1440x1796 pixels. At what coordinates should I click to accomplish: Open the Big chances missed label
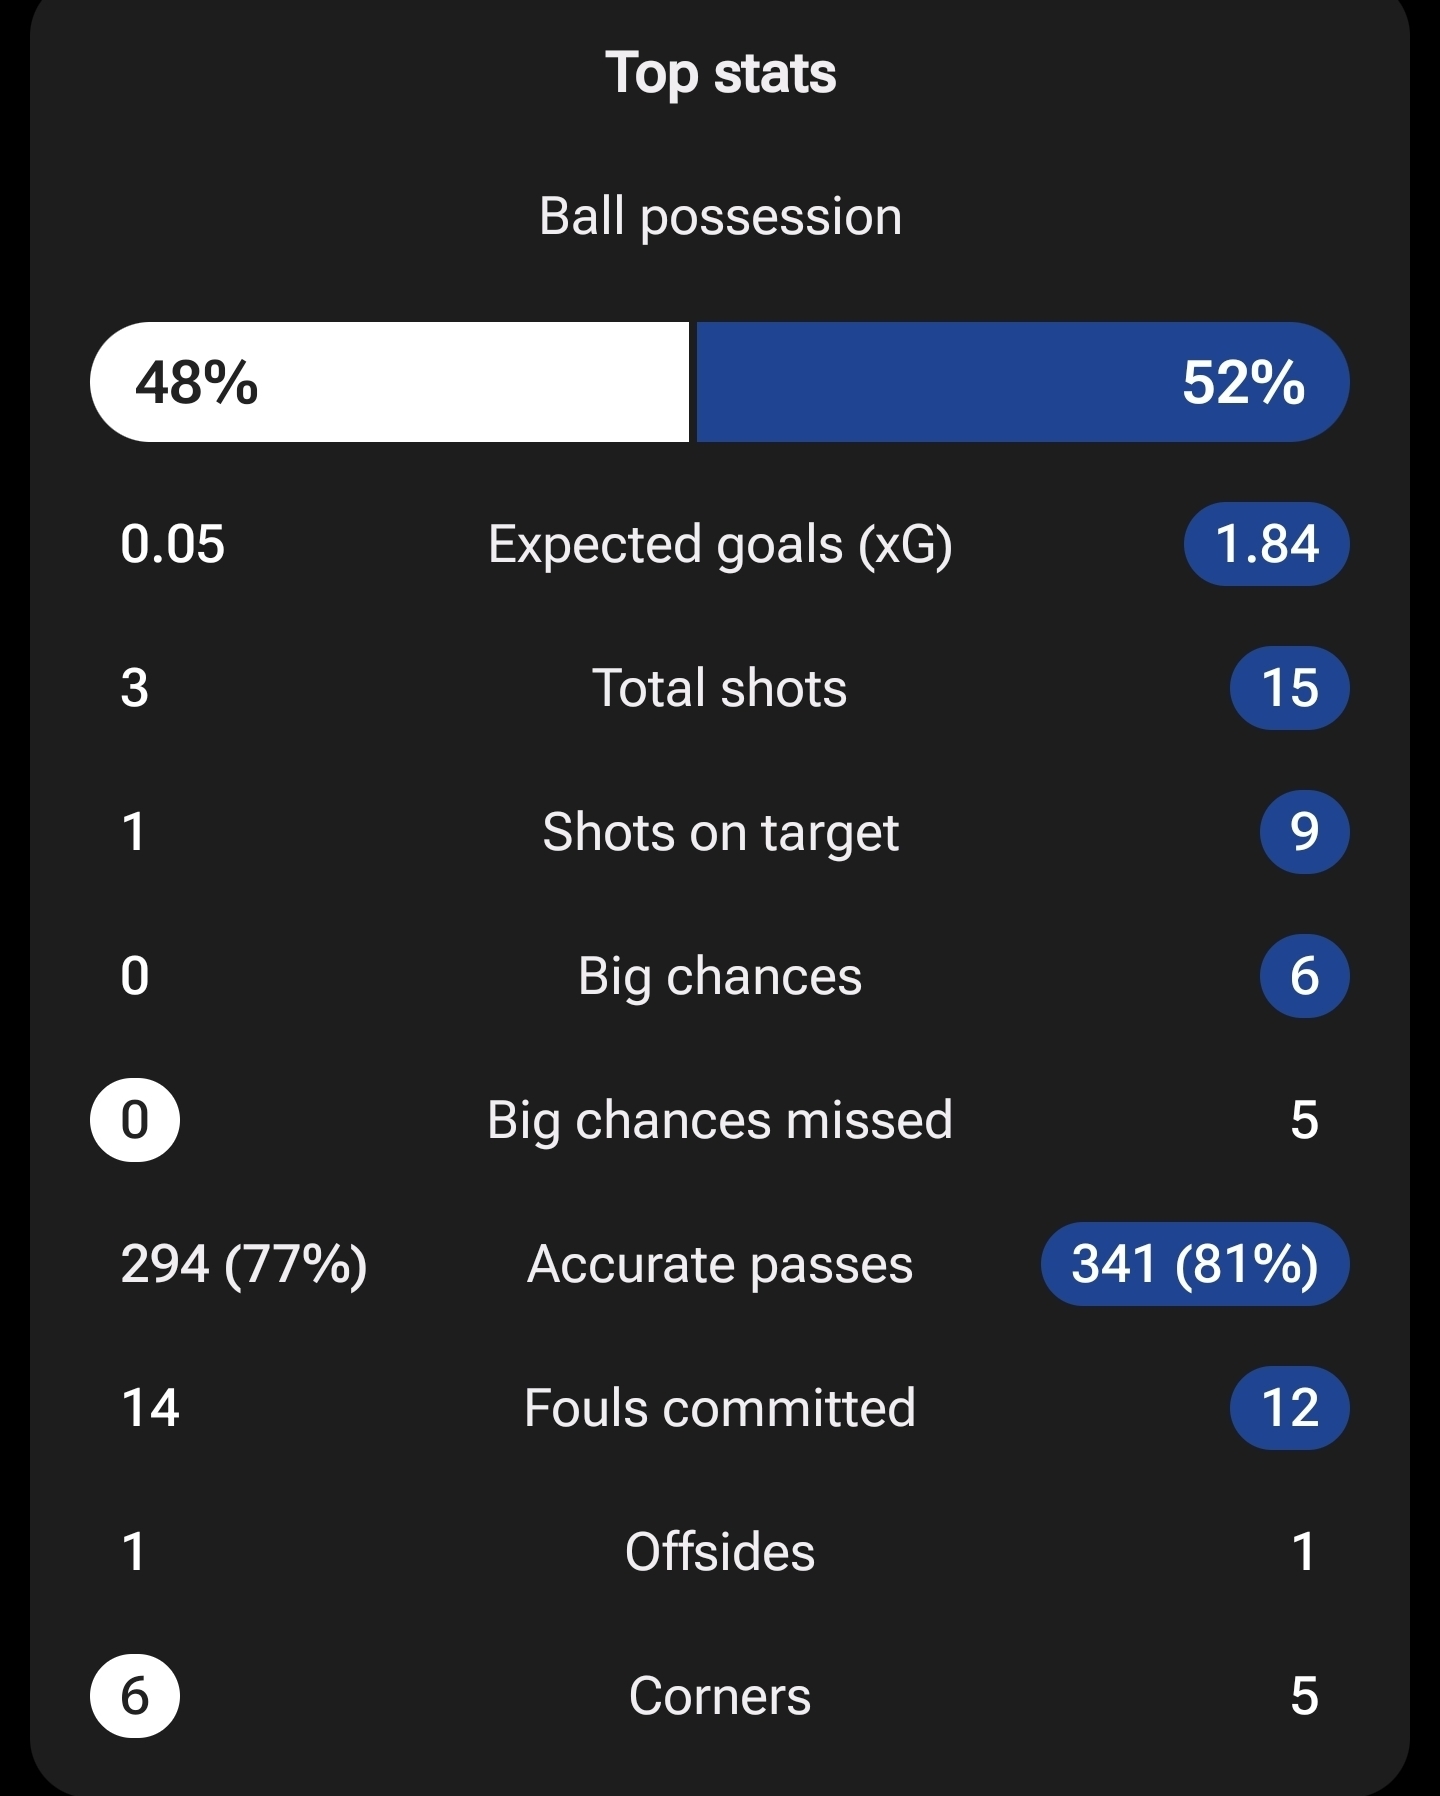click(720, 1121)
